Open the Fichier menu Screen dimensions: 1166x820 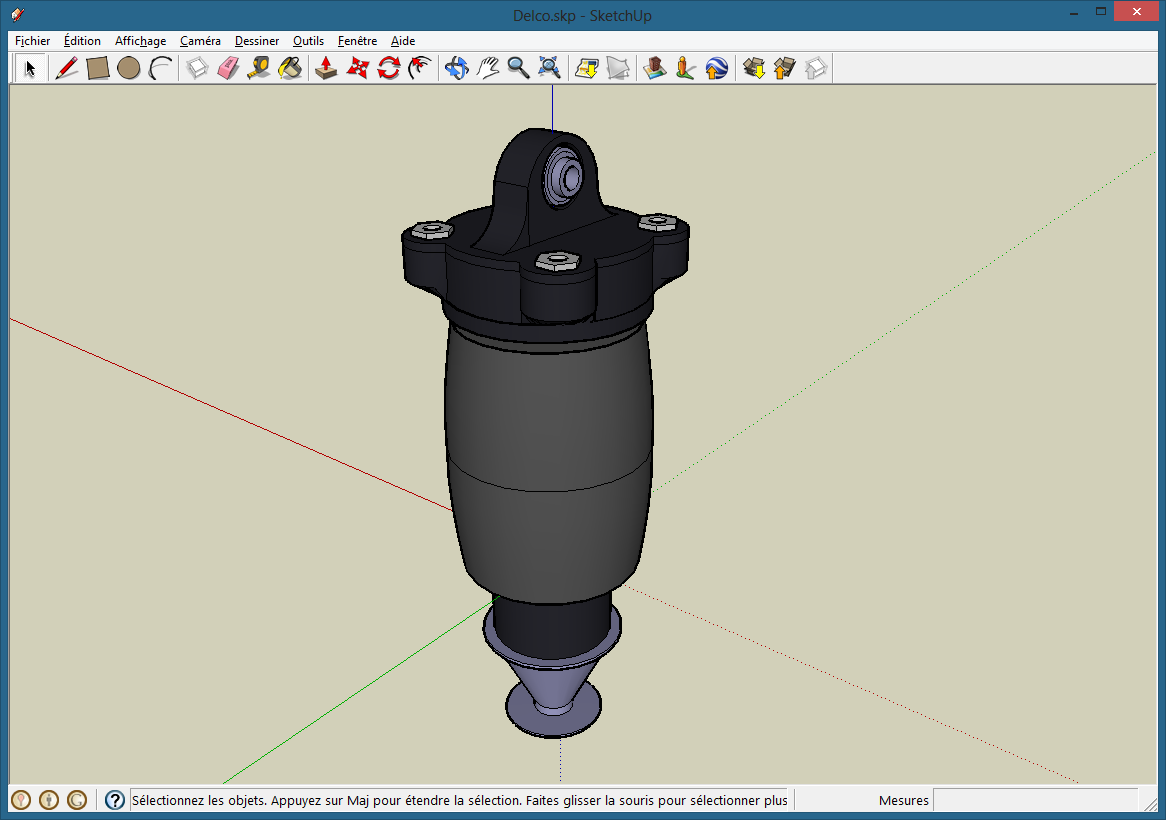33,41
